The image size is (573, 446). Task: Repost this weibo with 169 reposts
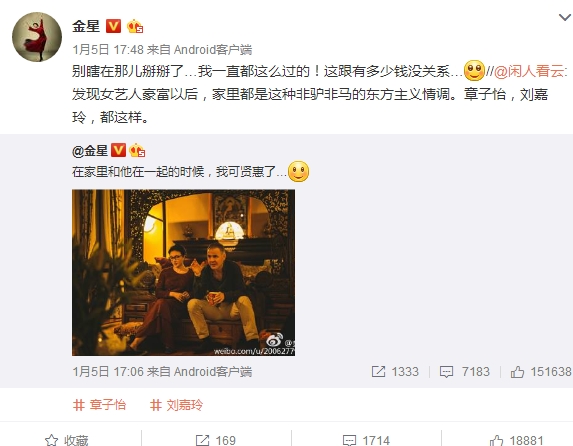(216, 440)
